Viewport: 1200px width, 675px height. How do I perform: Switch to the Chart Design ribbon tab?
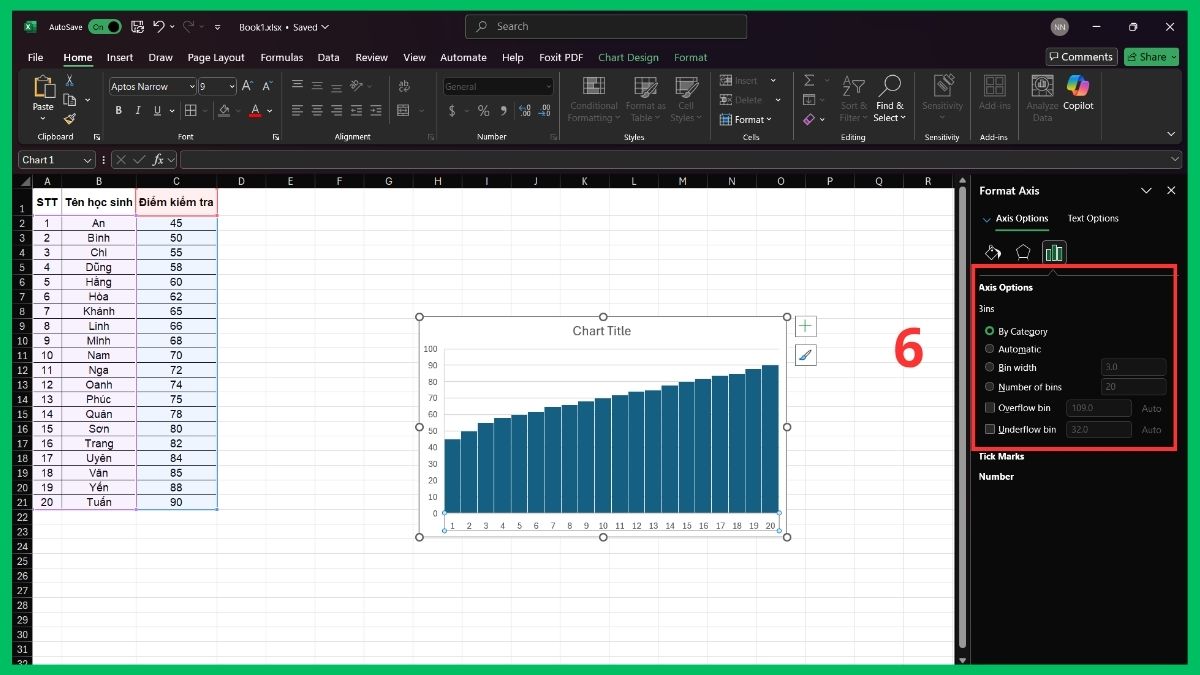pos(628,57)
